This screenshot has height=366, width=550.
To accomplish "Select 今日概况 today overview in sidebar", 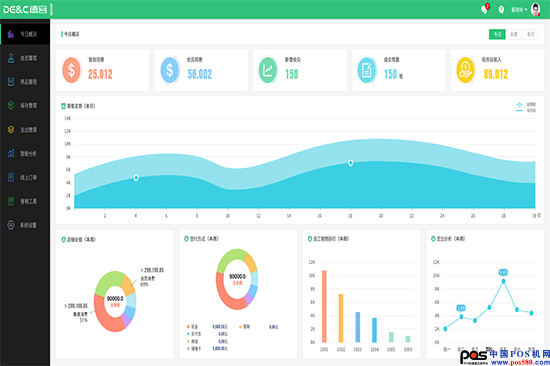I will (x=25, y=34).
